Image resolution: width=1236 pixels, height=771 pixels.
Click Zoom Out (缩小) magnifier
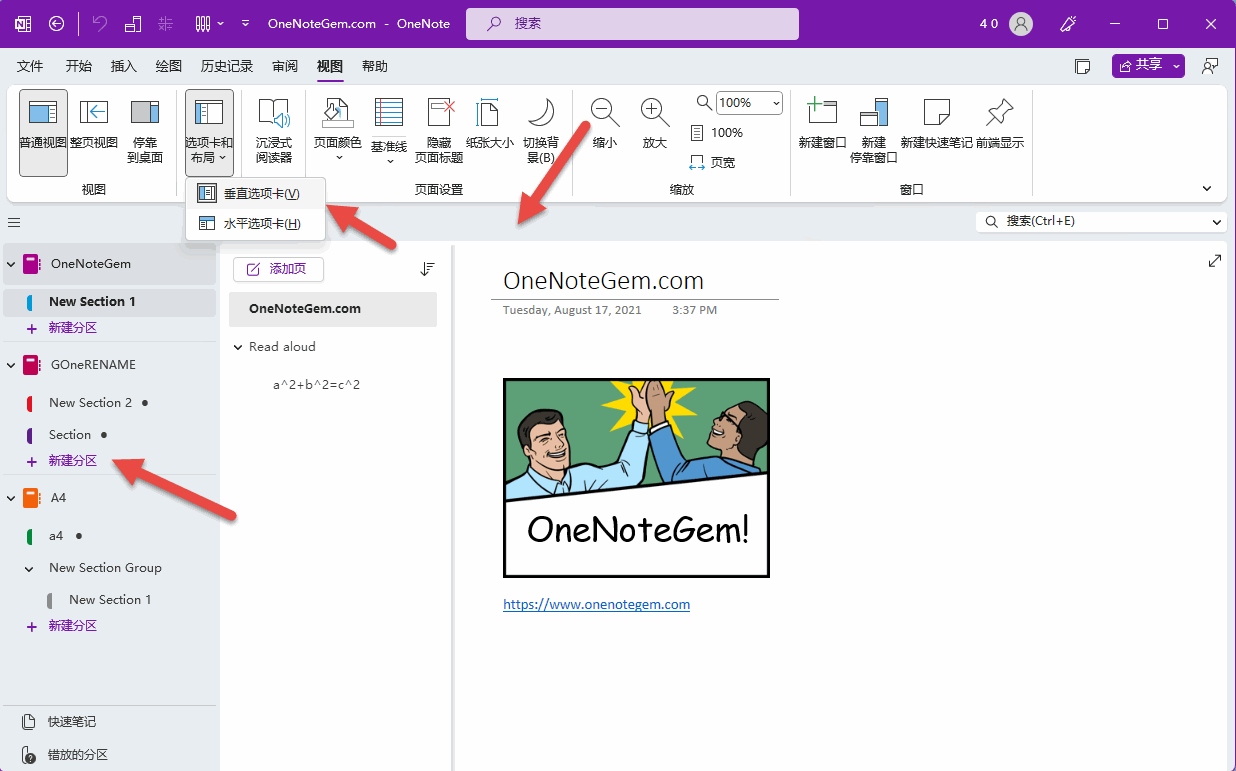pos(605,126)
